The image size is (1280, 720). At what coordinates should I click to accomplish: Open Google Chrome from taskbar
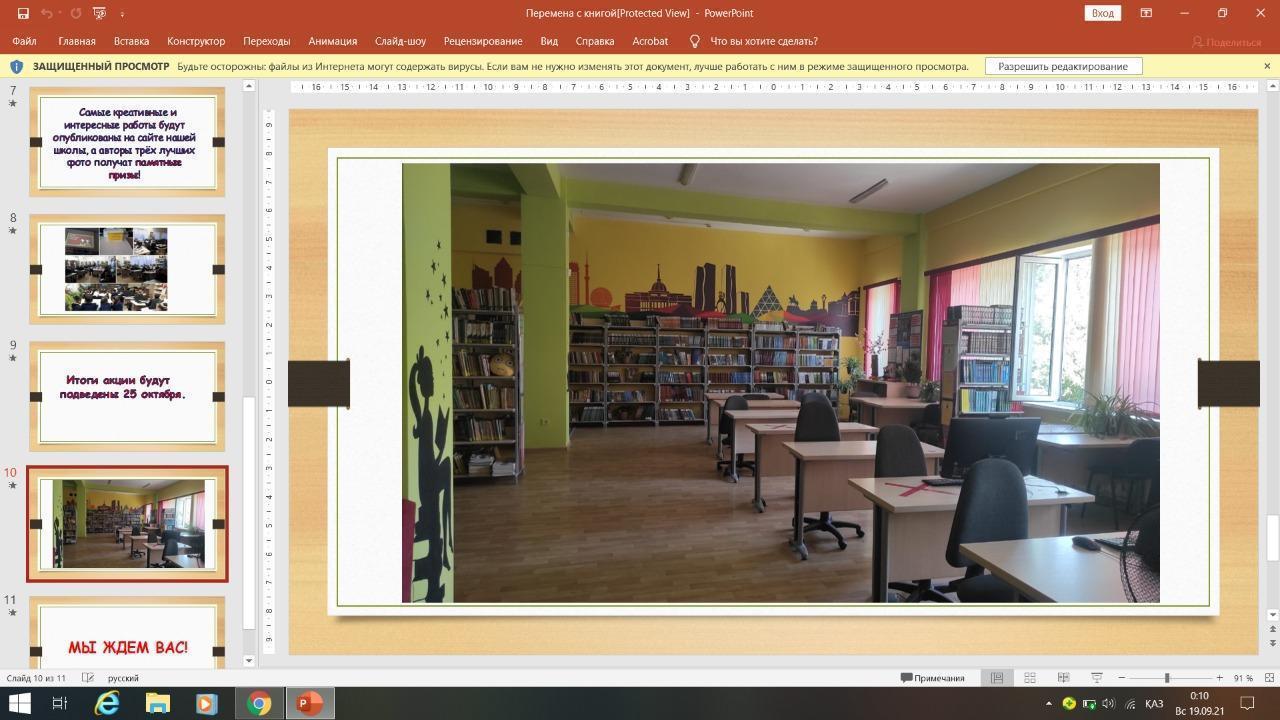click(x=259, y=704)
